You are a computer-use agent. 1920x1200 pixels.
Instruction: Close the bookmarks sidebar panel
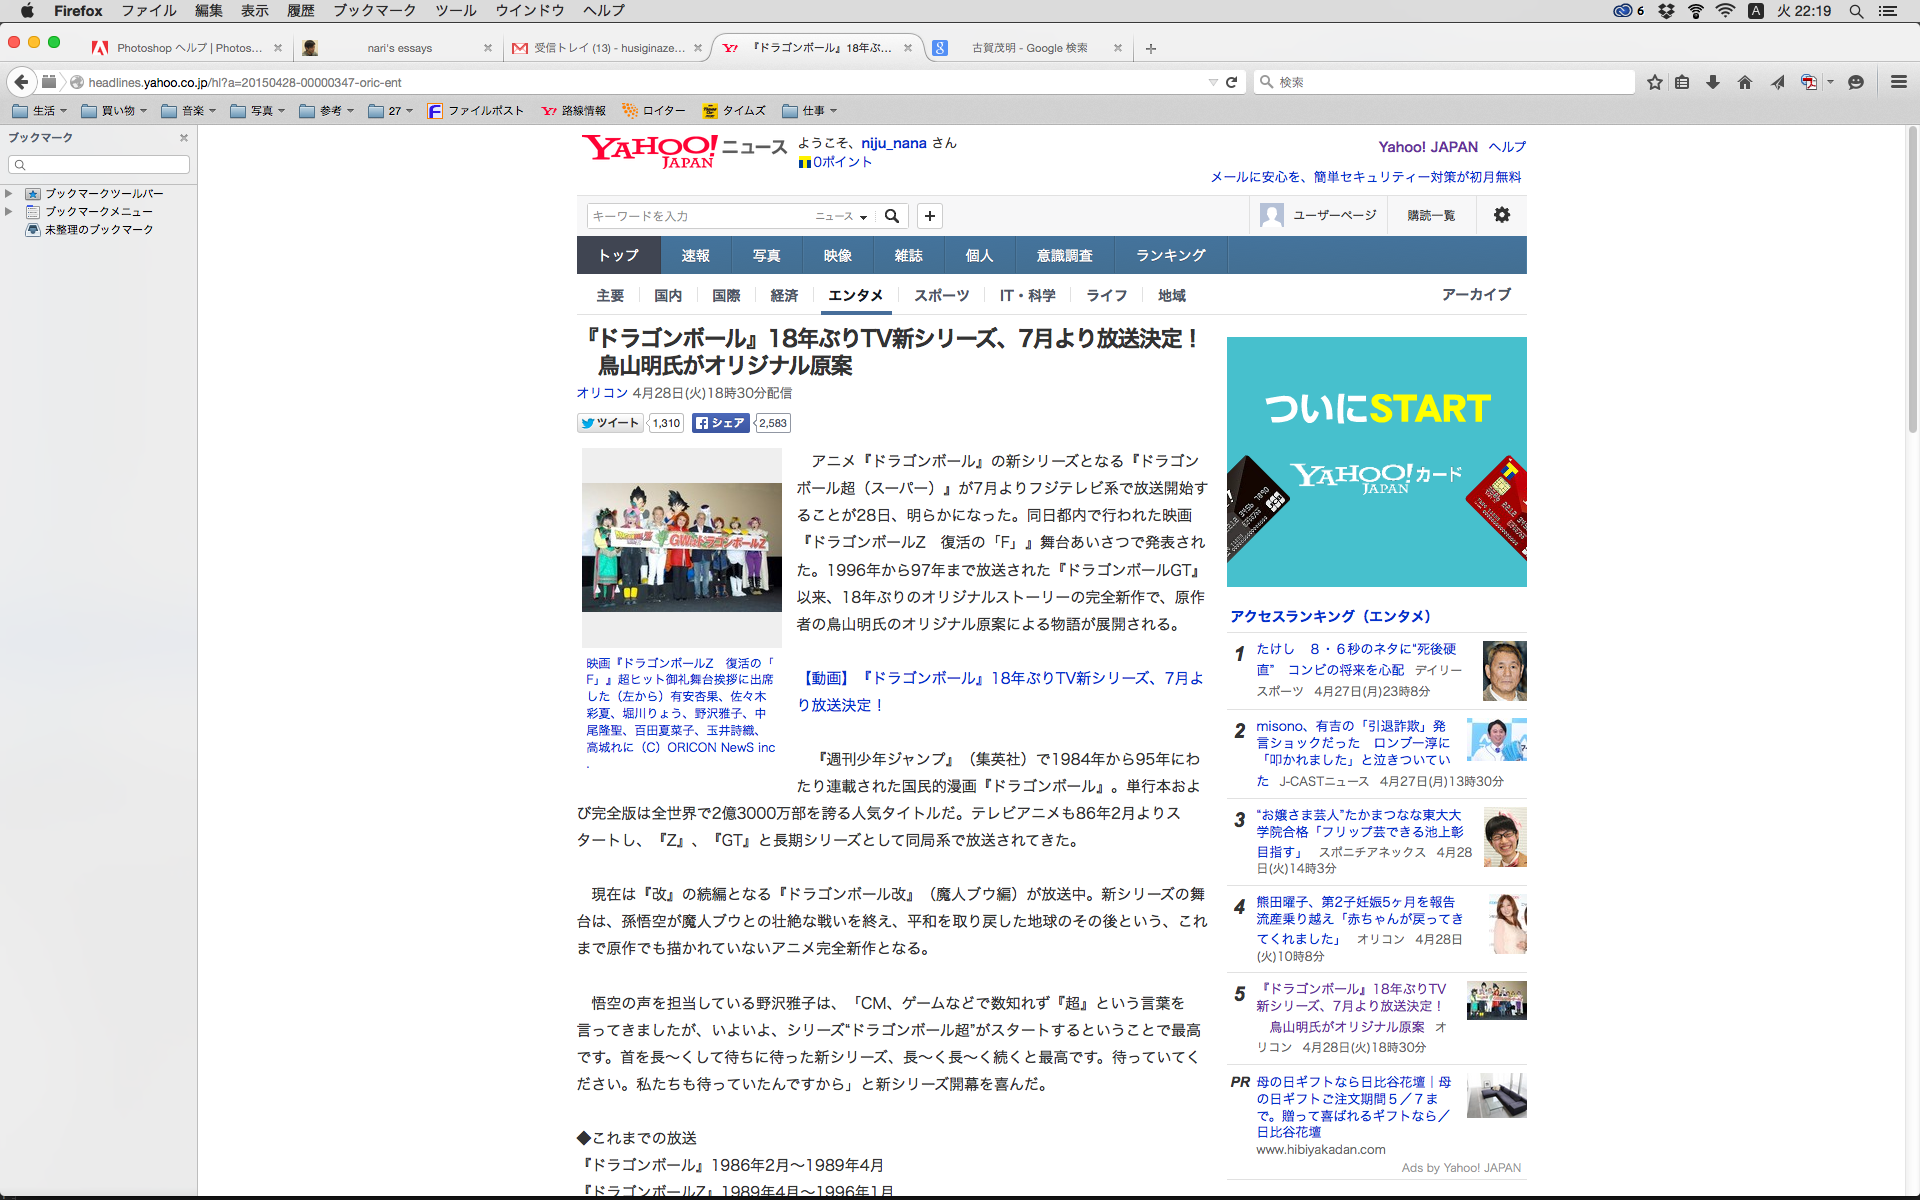click(x=184, y=138)
